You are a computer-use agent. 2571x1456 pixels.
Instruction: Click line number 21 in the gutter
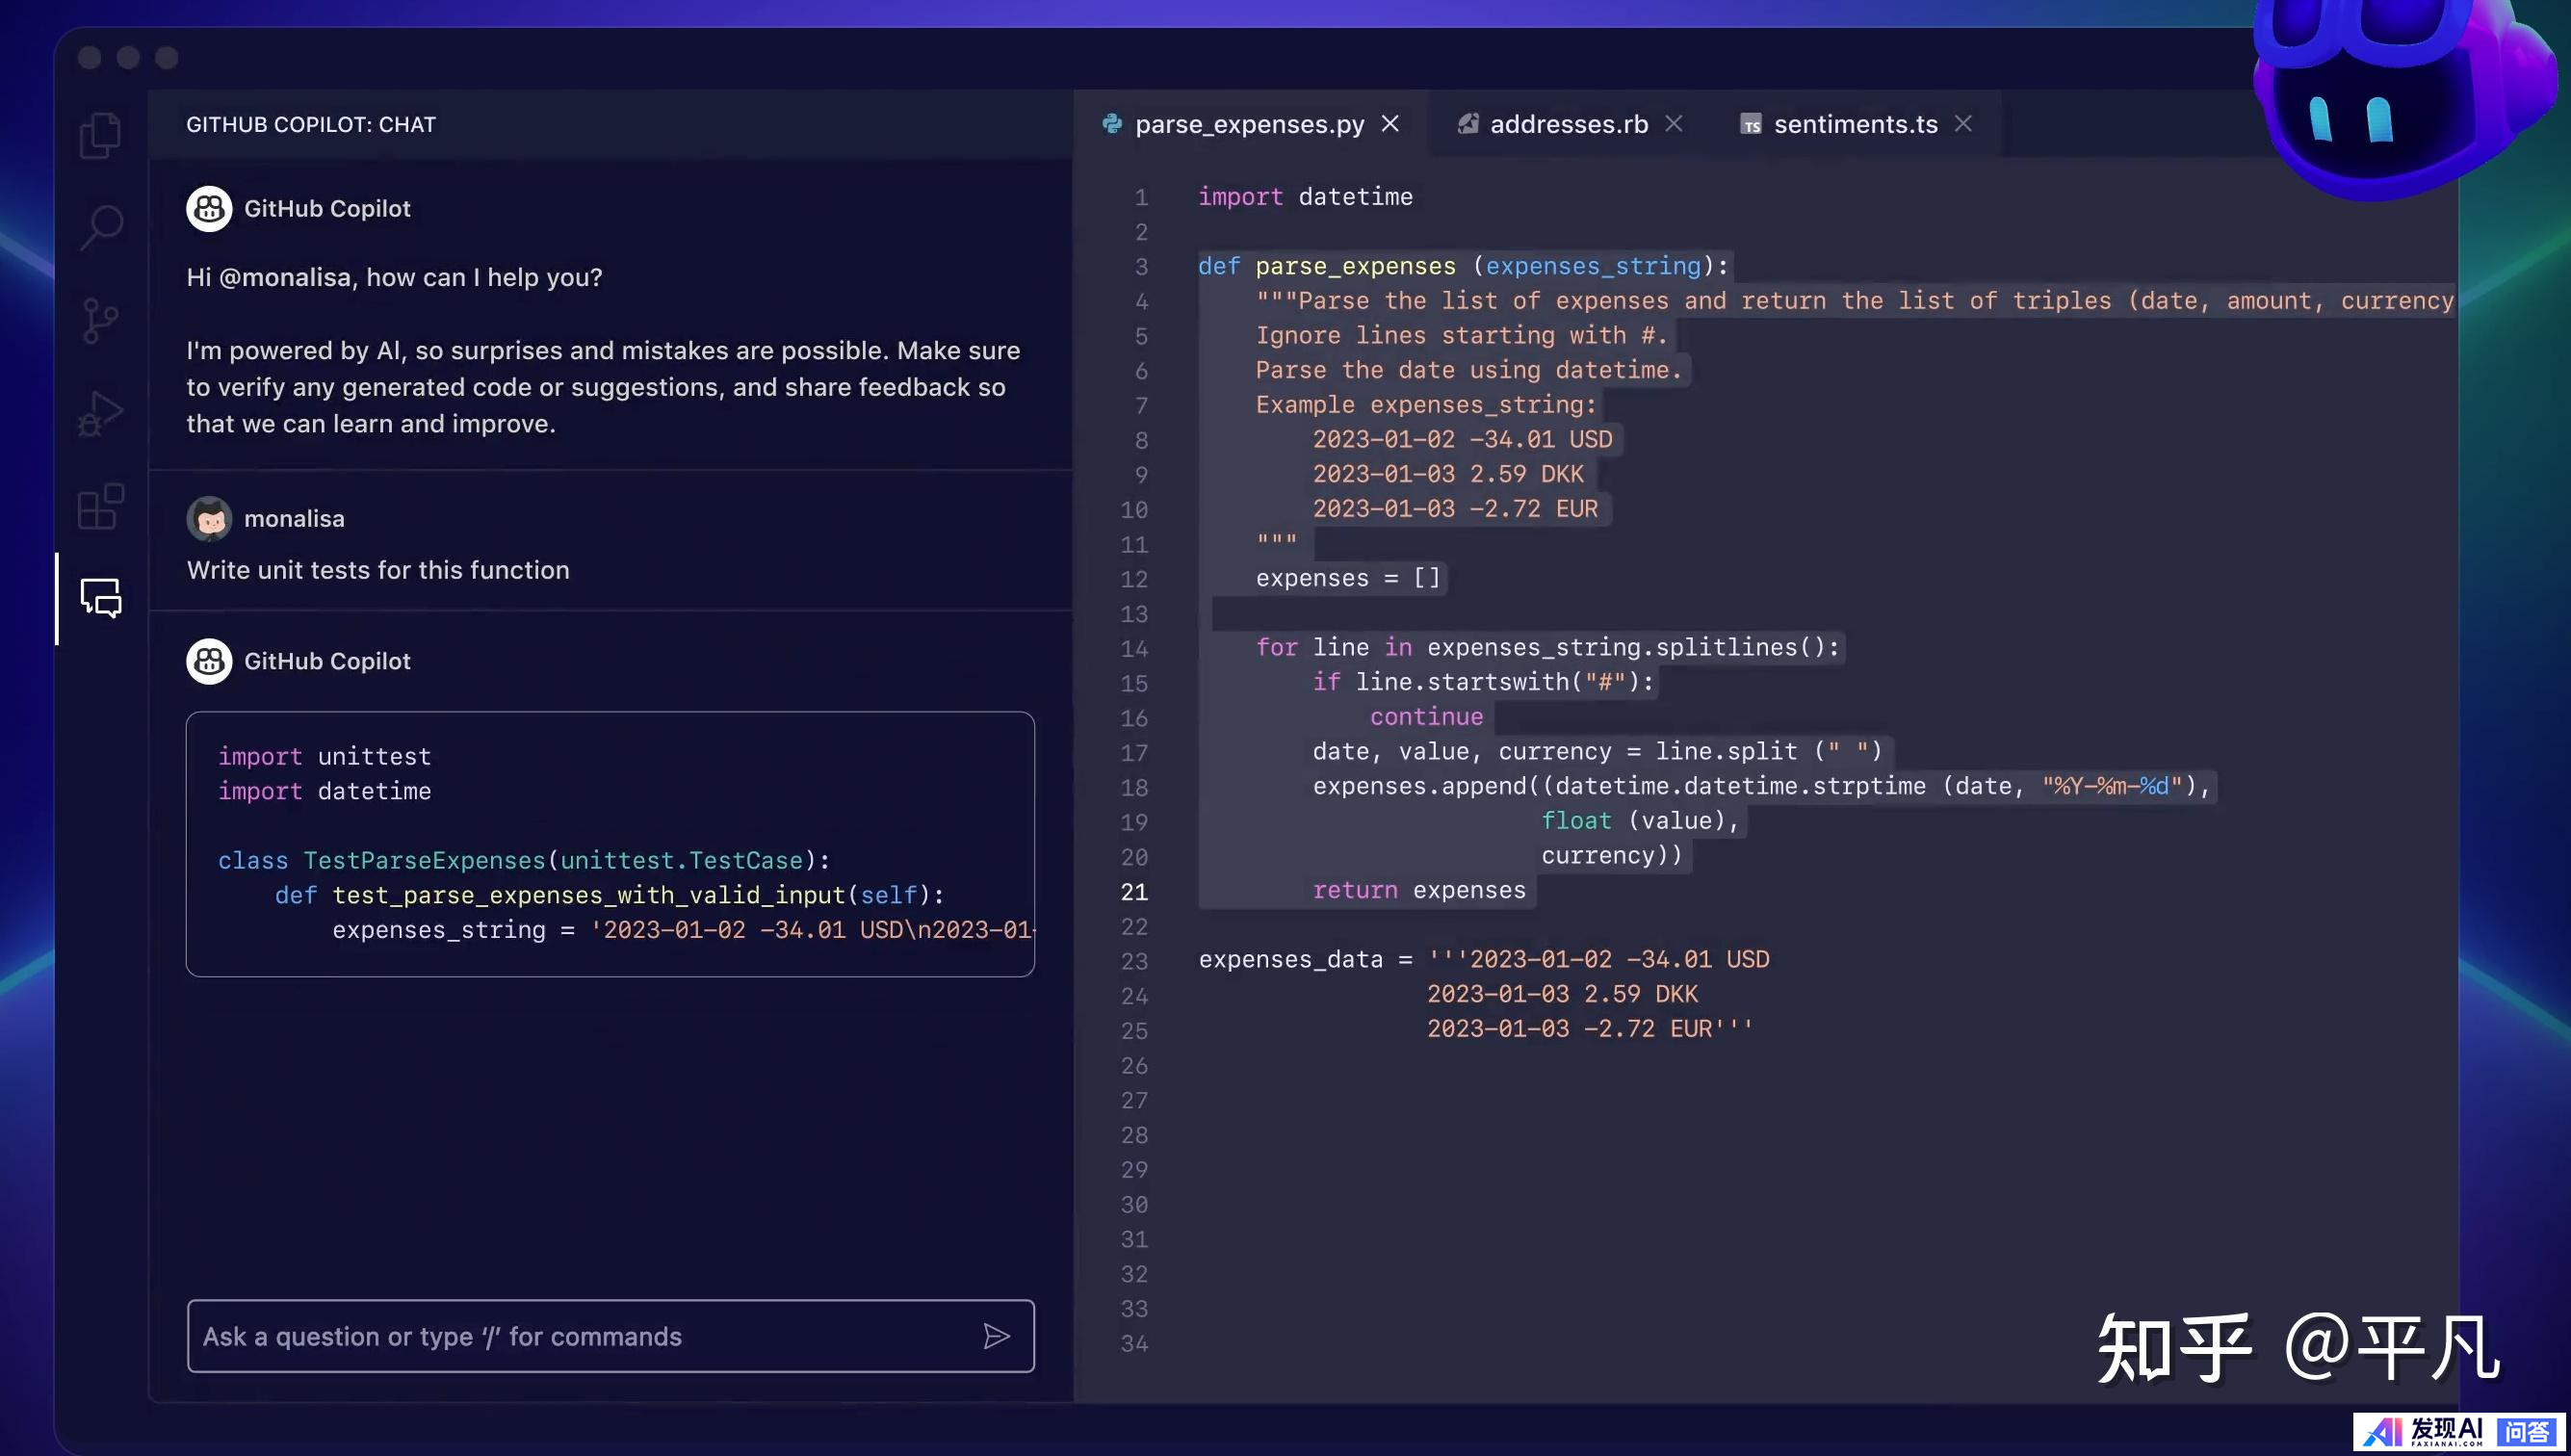coord(1134,892)
